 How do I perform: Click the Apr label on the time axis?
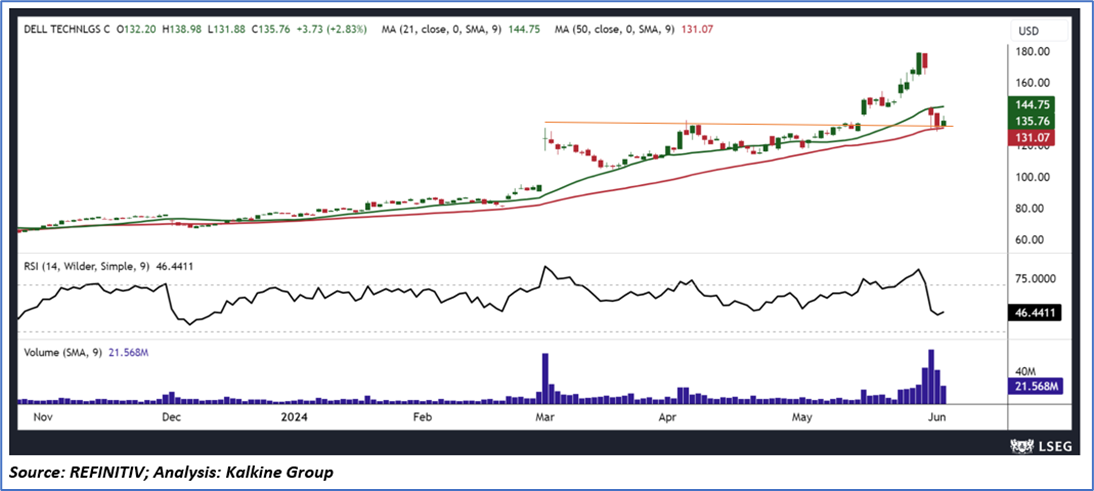669,418
